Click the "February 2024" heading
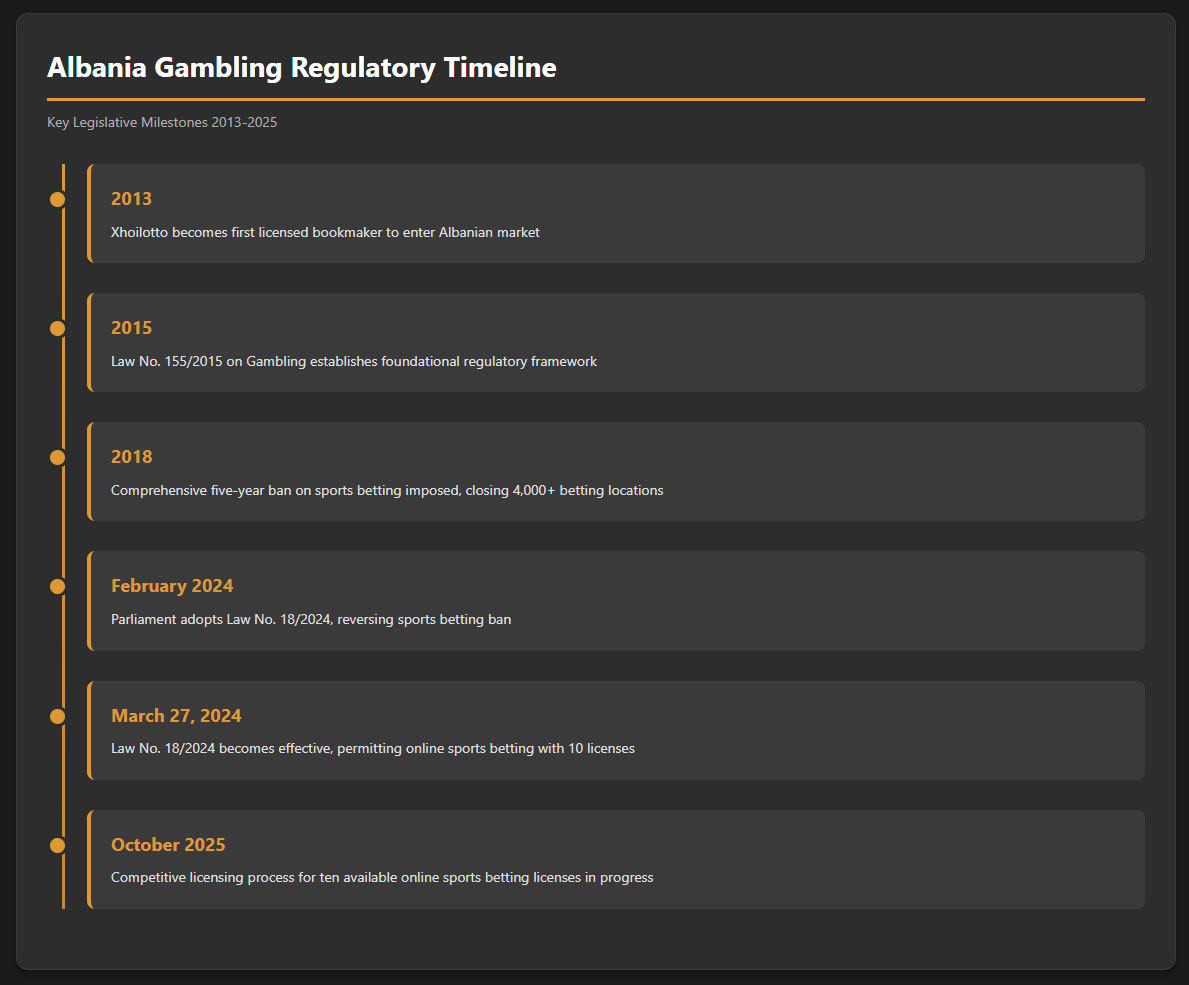 tap(172, 586)
